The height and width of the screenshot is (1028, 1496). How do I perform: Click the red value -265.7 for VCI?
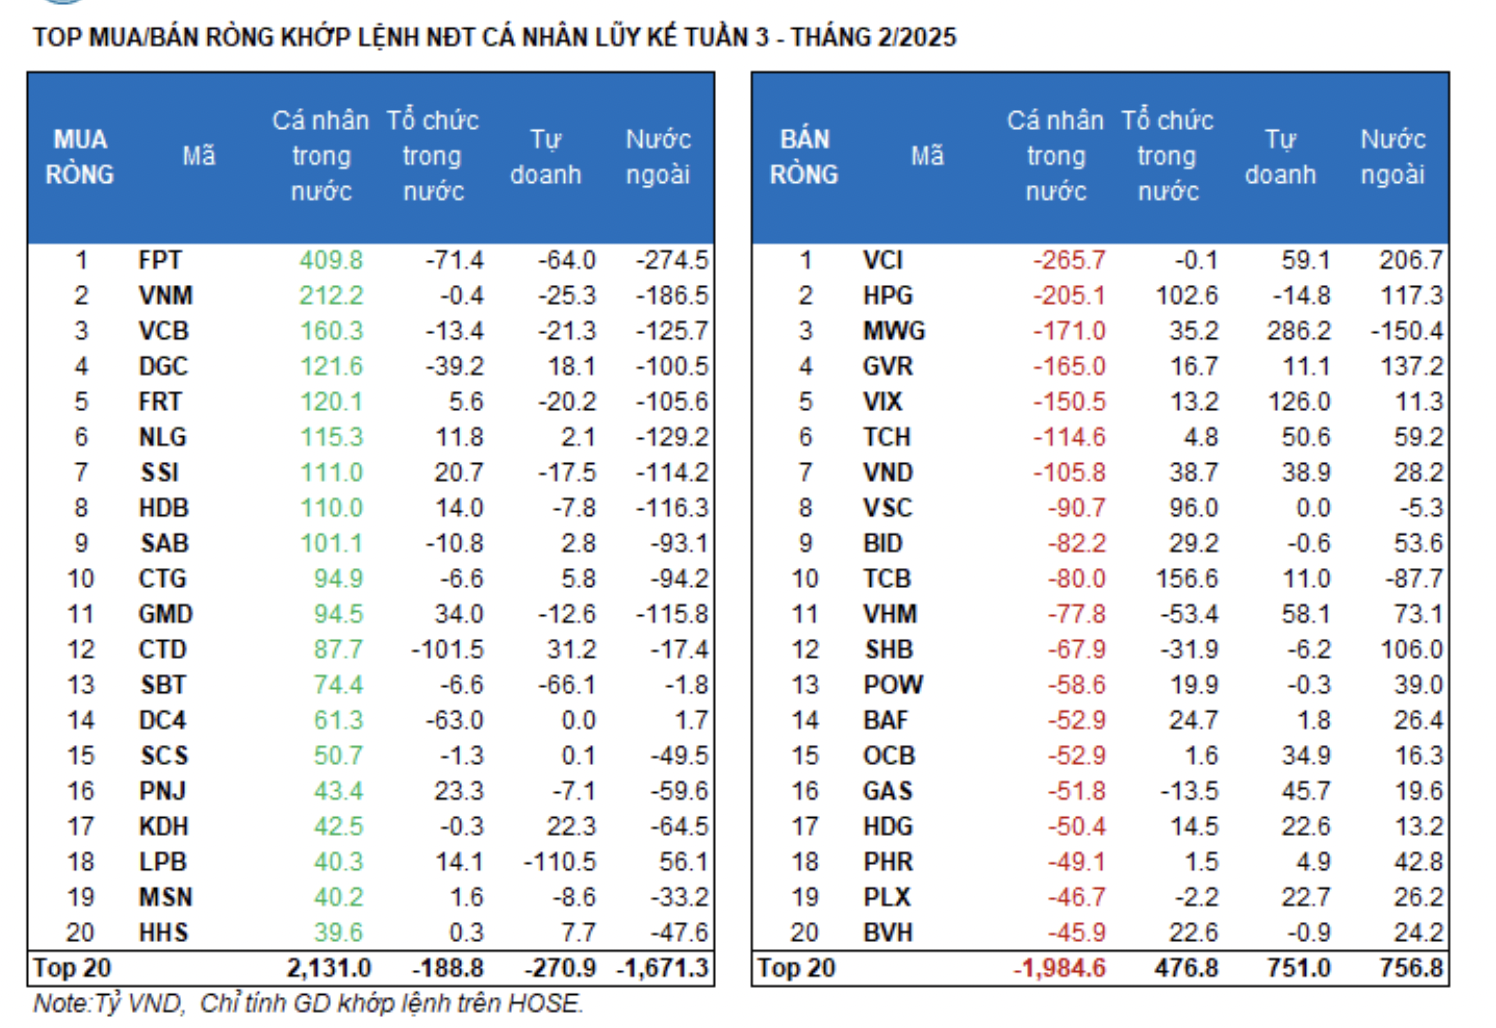1069,261
